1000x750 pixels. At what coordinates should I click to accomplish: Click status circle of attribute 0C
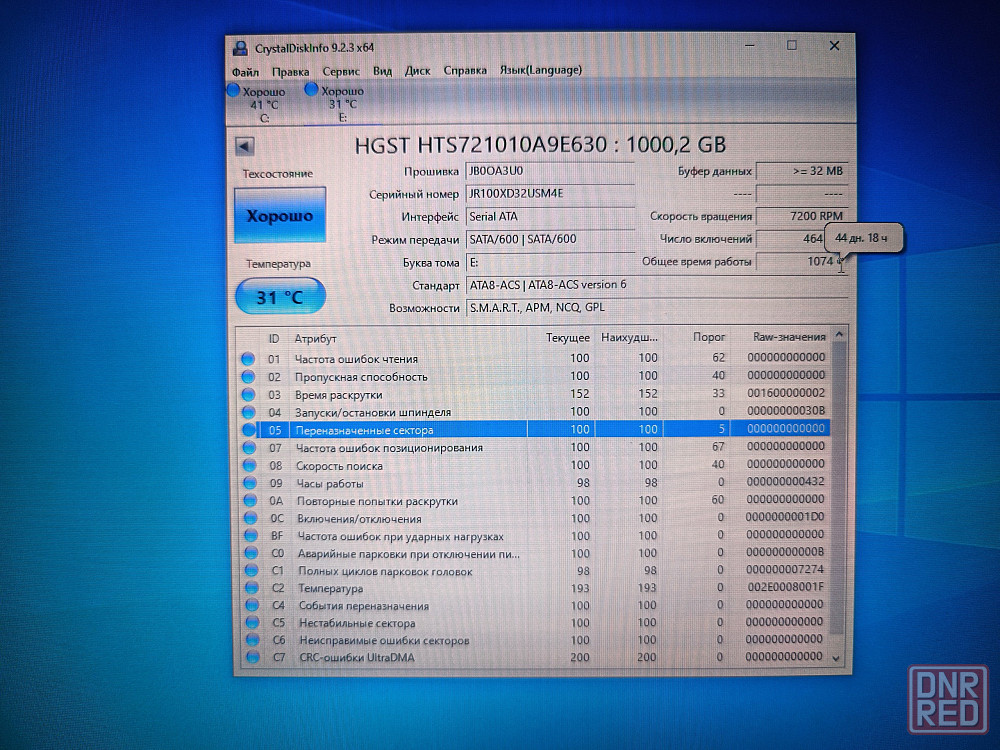pos(251,518)
